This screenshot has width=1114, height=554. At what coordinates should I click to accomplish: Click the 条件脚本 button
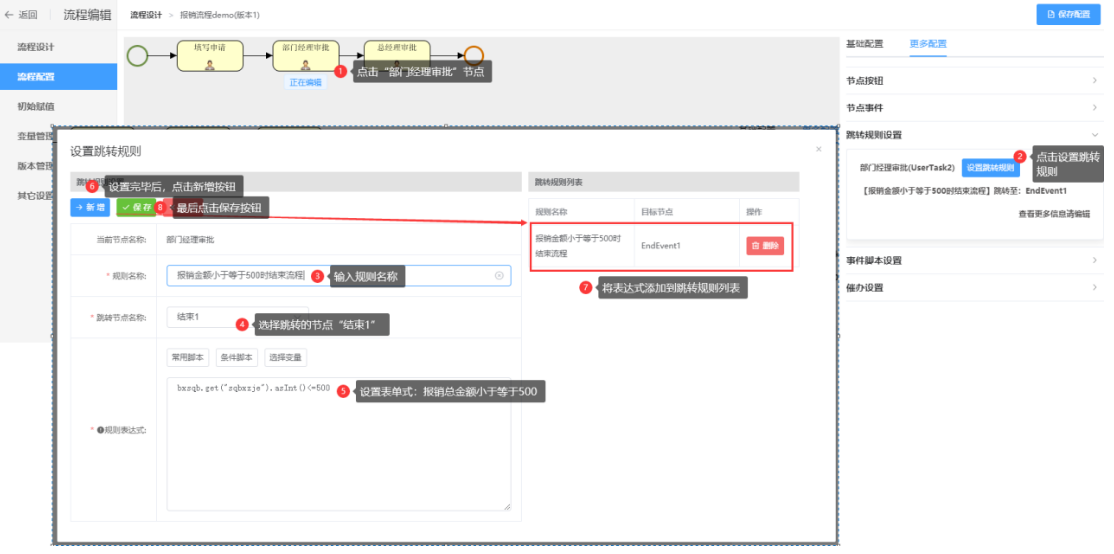coord(237,357)
